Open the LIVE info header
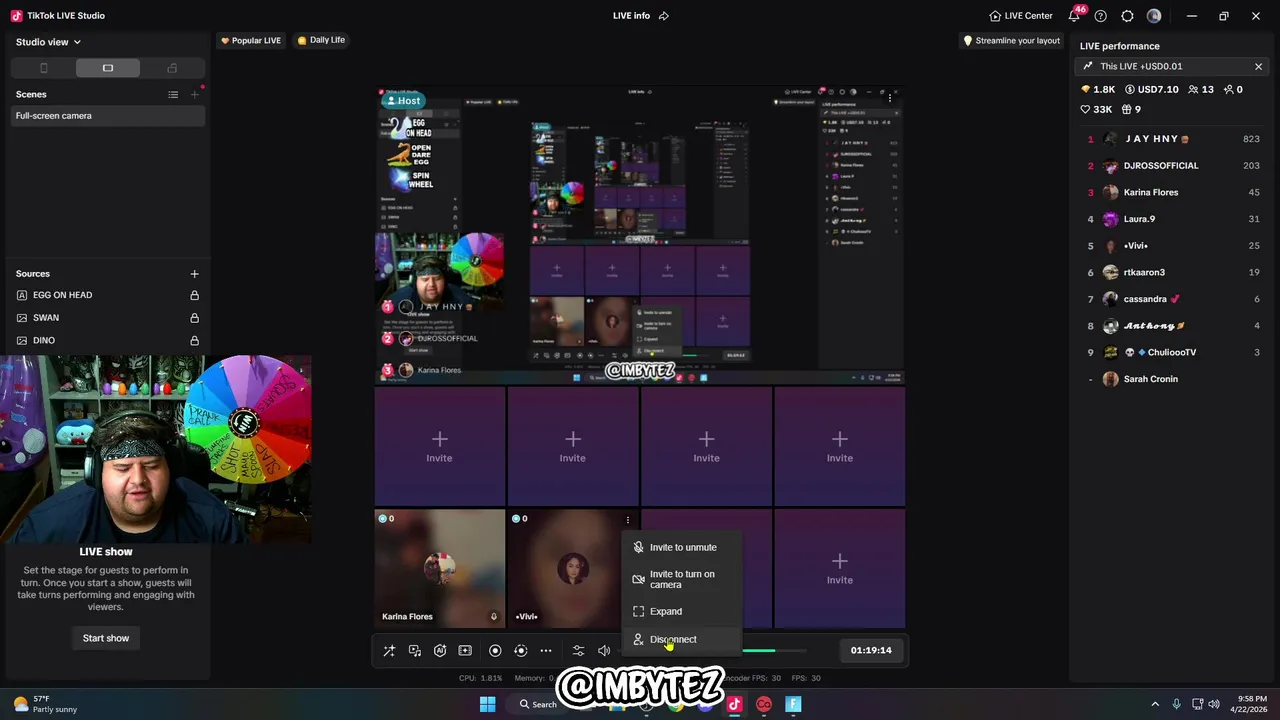Viewport: 1280px width, 720px height. point(631,16)
